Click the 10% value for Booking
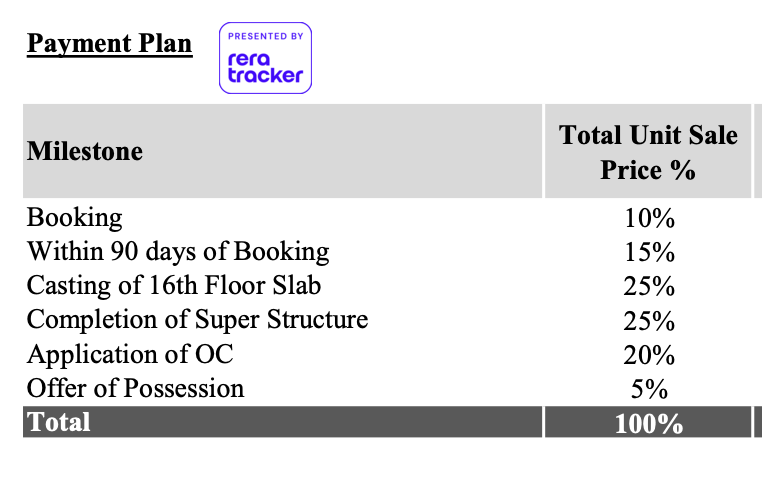The height and width of the screenshot is (482, 762). 649,218
